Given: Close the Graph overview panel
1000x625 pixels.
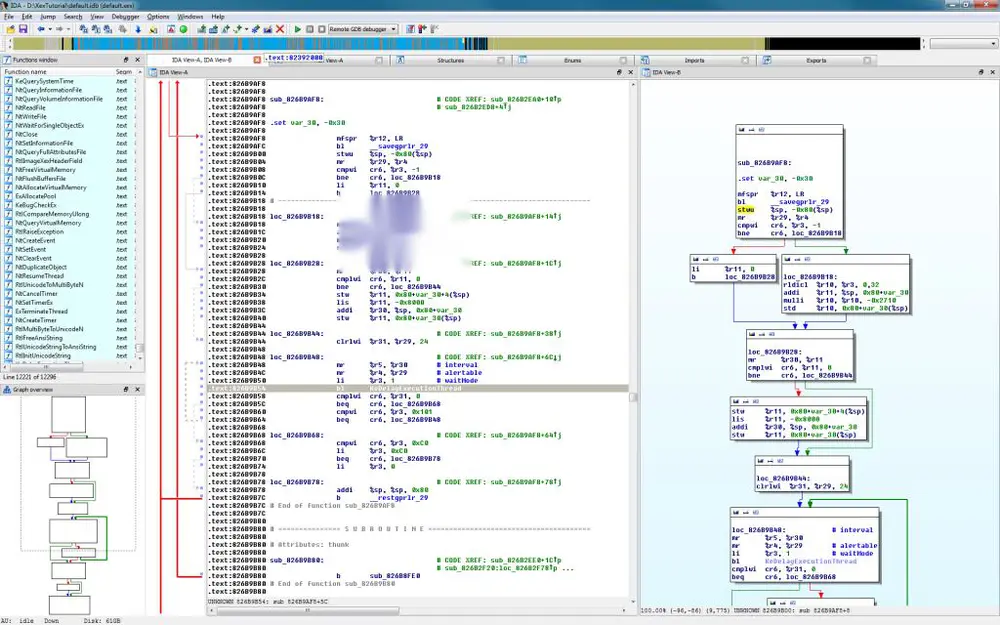Looking at the screenshot, I should (137, 390).
